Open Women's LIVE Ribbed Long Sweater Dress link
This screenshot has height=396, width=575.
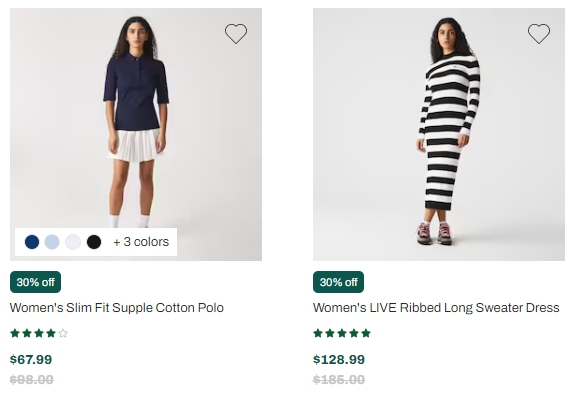[x=436, y=308]
